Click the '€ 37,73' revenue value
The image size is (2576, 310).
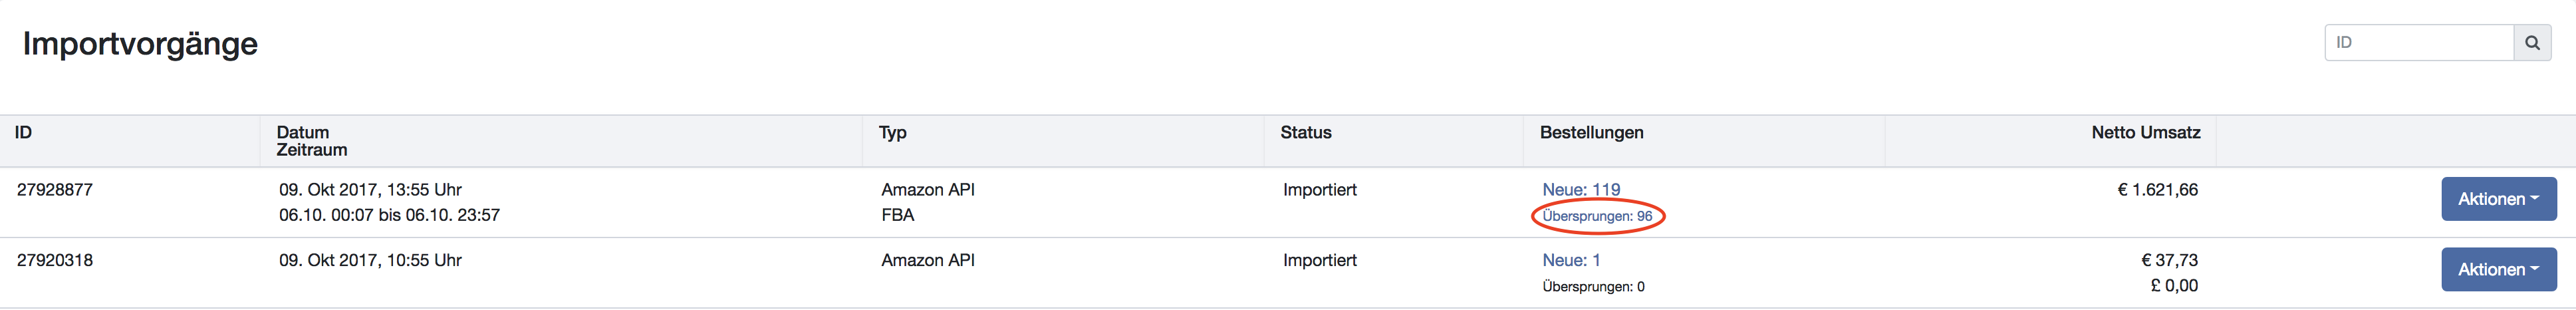(2169, 260)
